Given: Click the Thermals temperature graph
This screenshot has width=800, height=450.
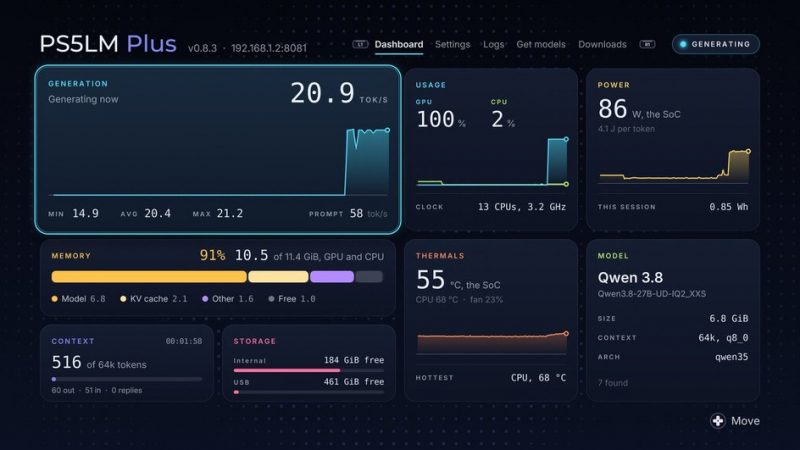Looking at the screenshot, I should (x=492, y=343).
